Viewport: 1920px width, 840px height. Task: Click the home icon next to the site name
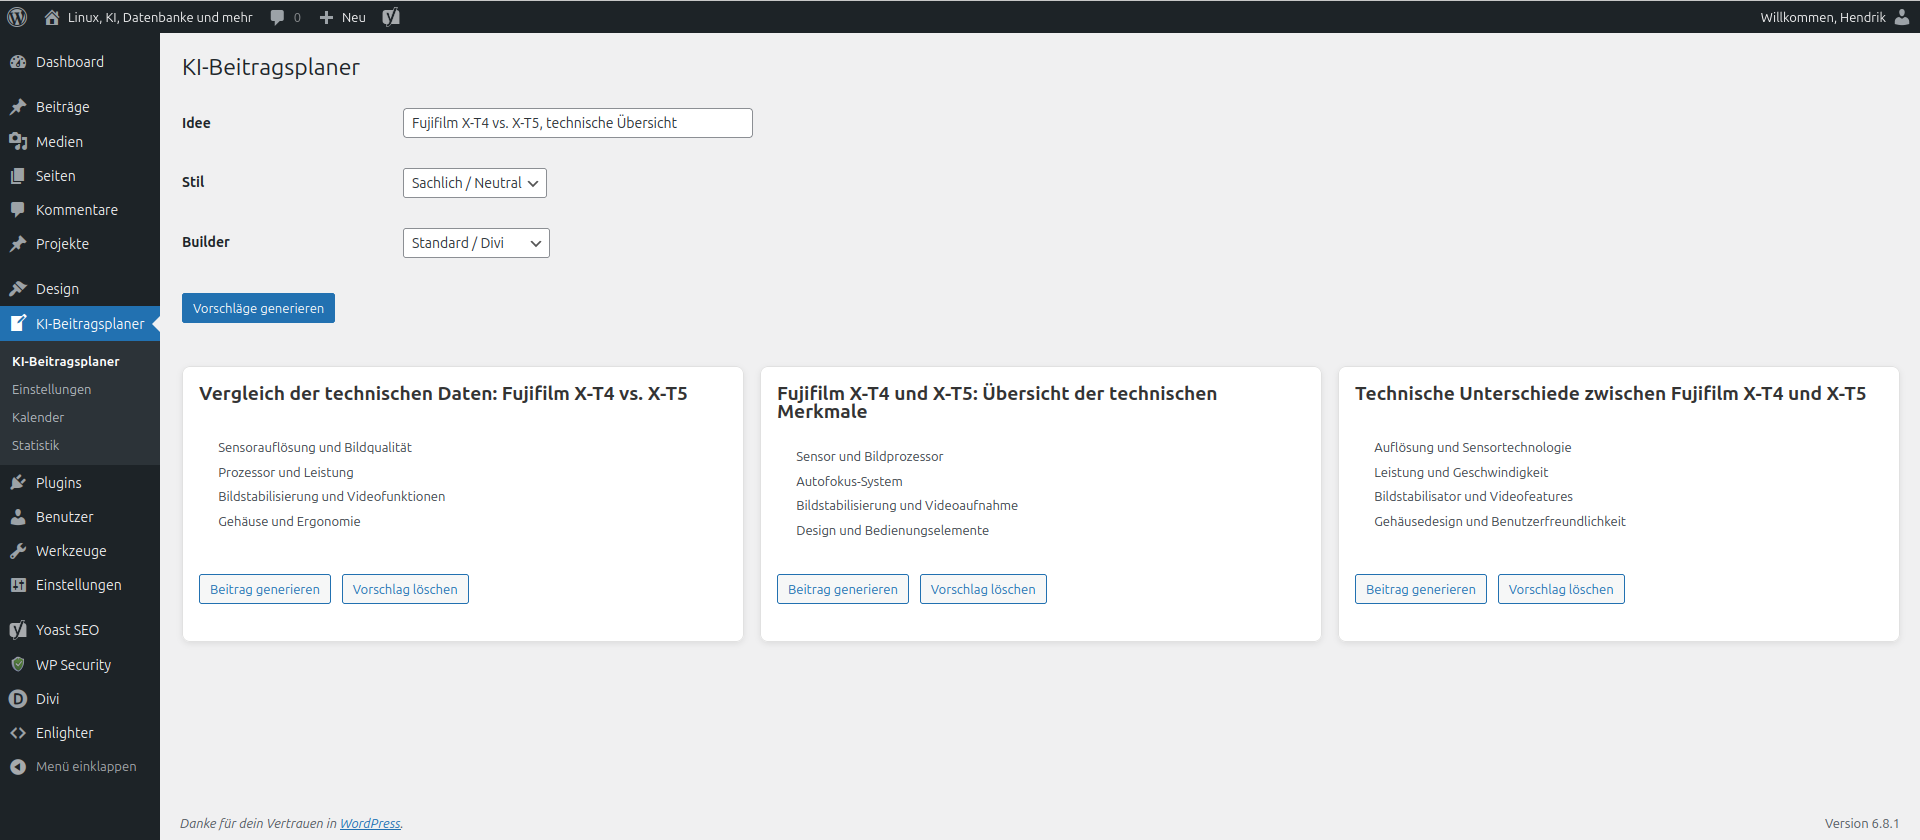click(52, 17)
